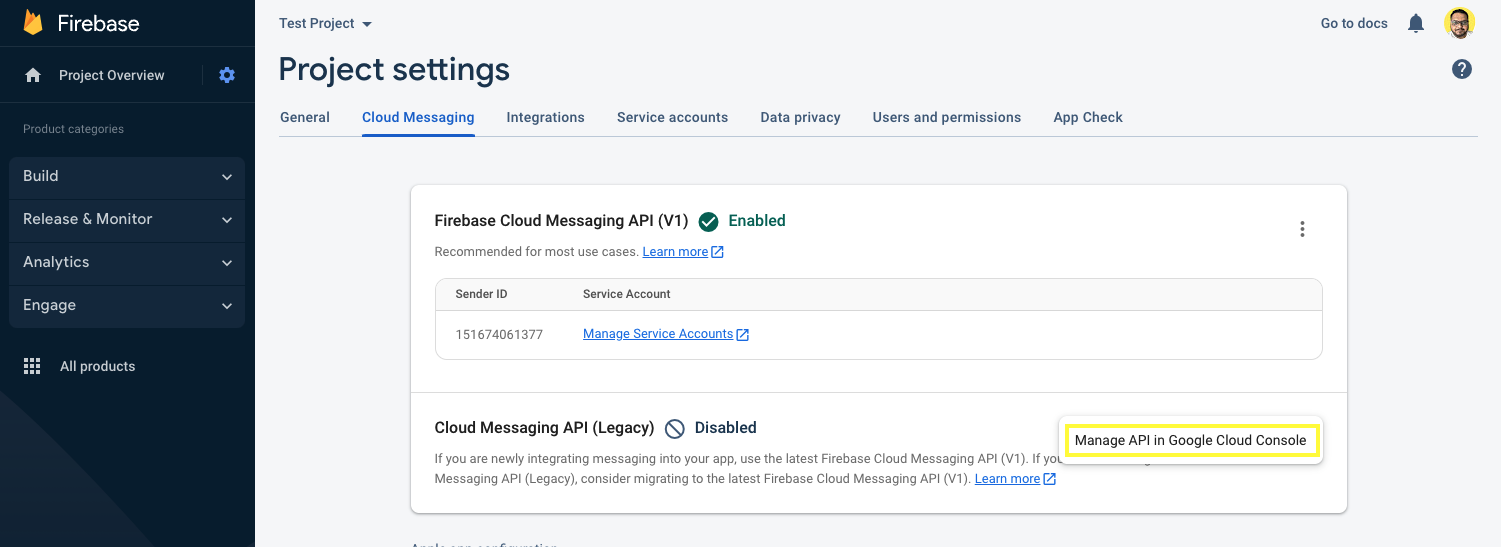Click the Project settings page title
1501x547 pixels.
(394, 69)
